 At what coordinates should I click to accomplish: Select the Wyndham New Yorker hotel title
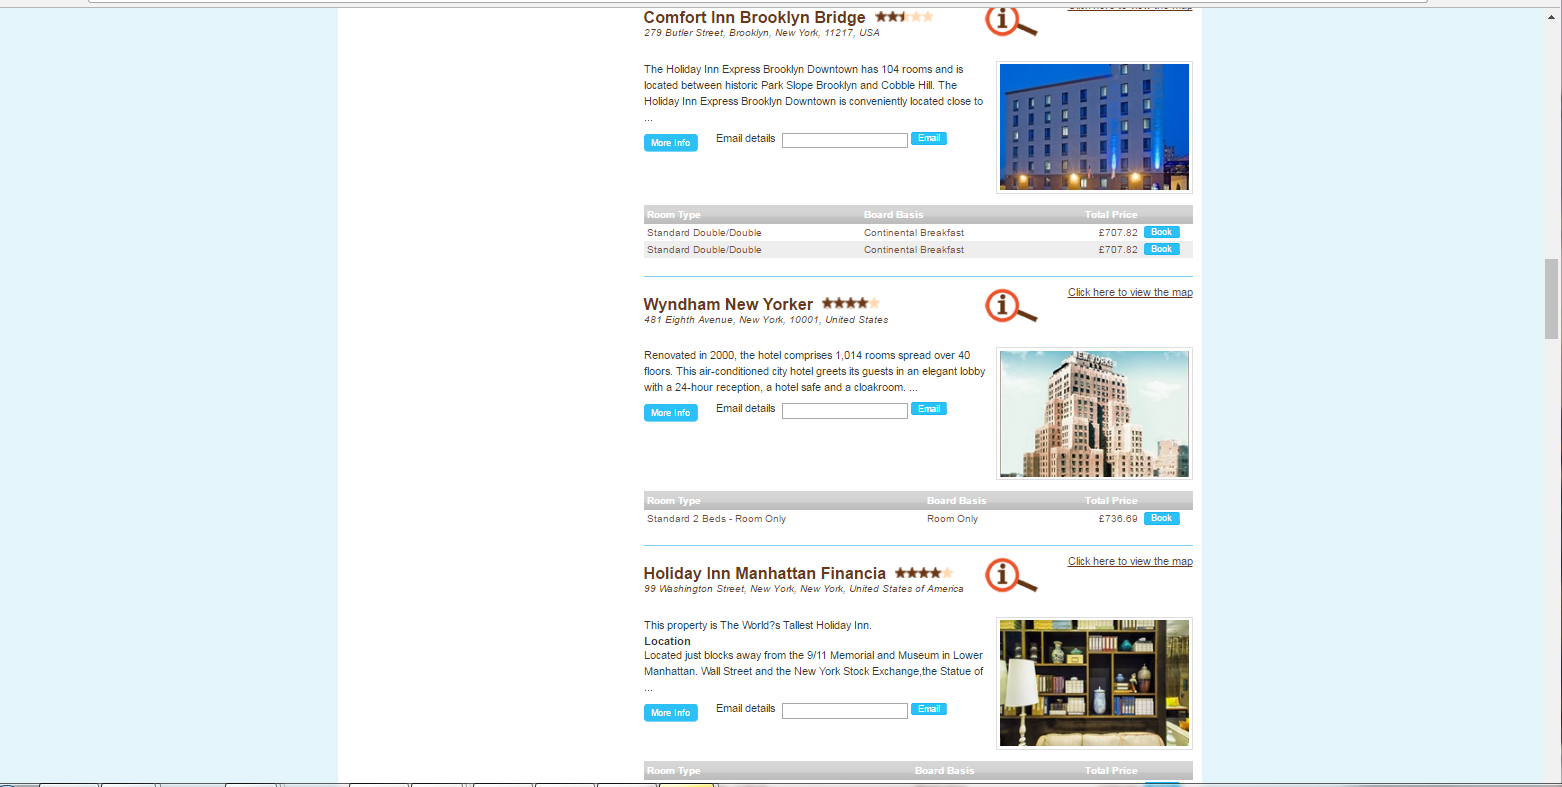coord(729,305)
